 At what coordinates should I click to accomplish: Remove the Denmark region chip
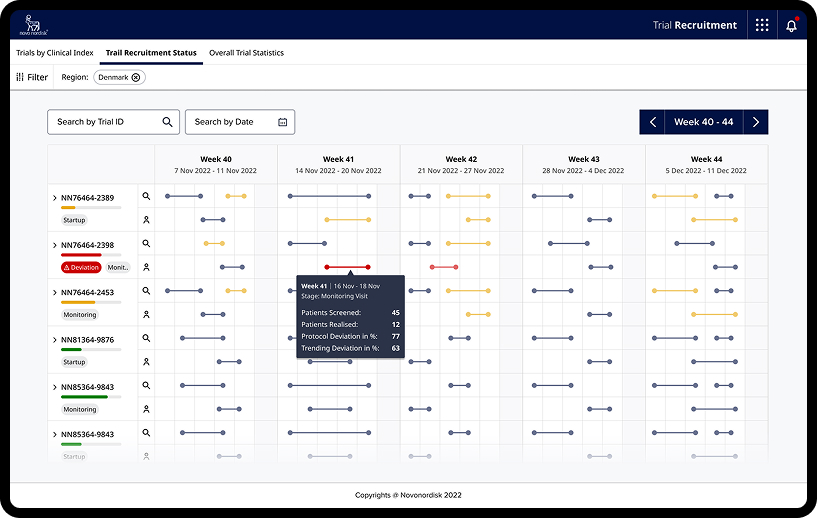[x=136, y=77]
